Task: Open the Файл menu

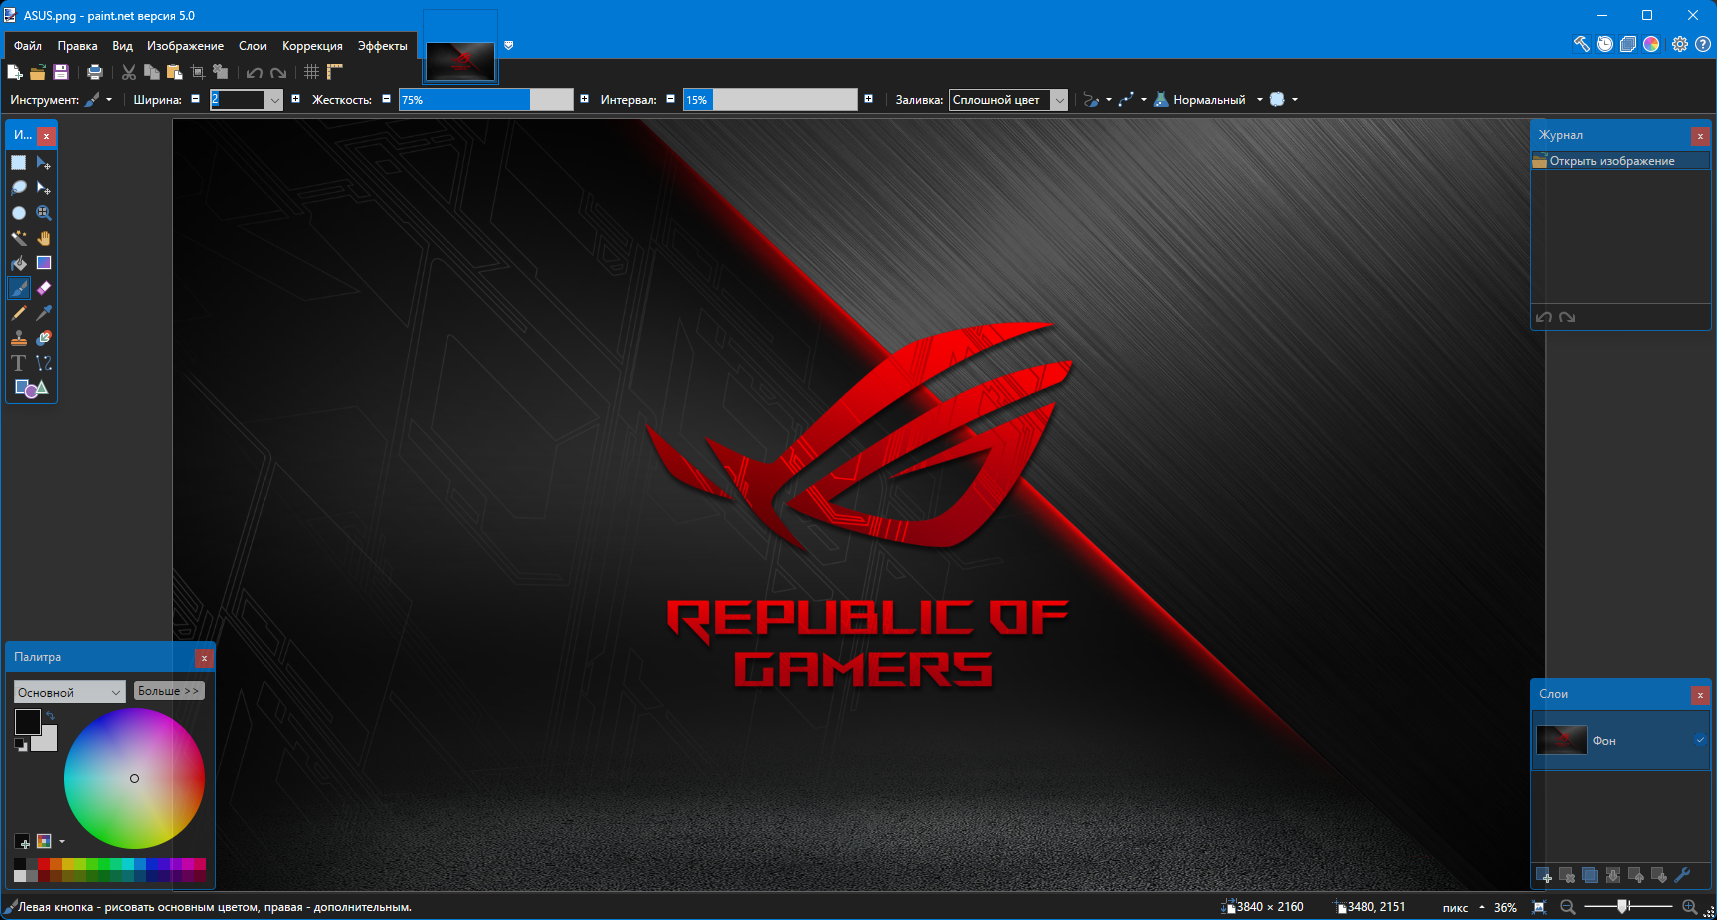Action: point(28,46)
